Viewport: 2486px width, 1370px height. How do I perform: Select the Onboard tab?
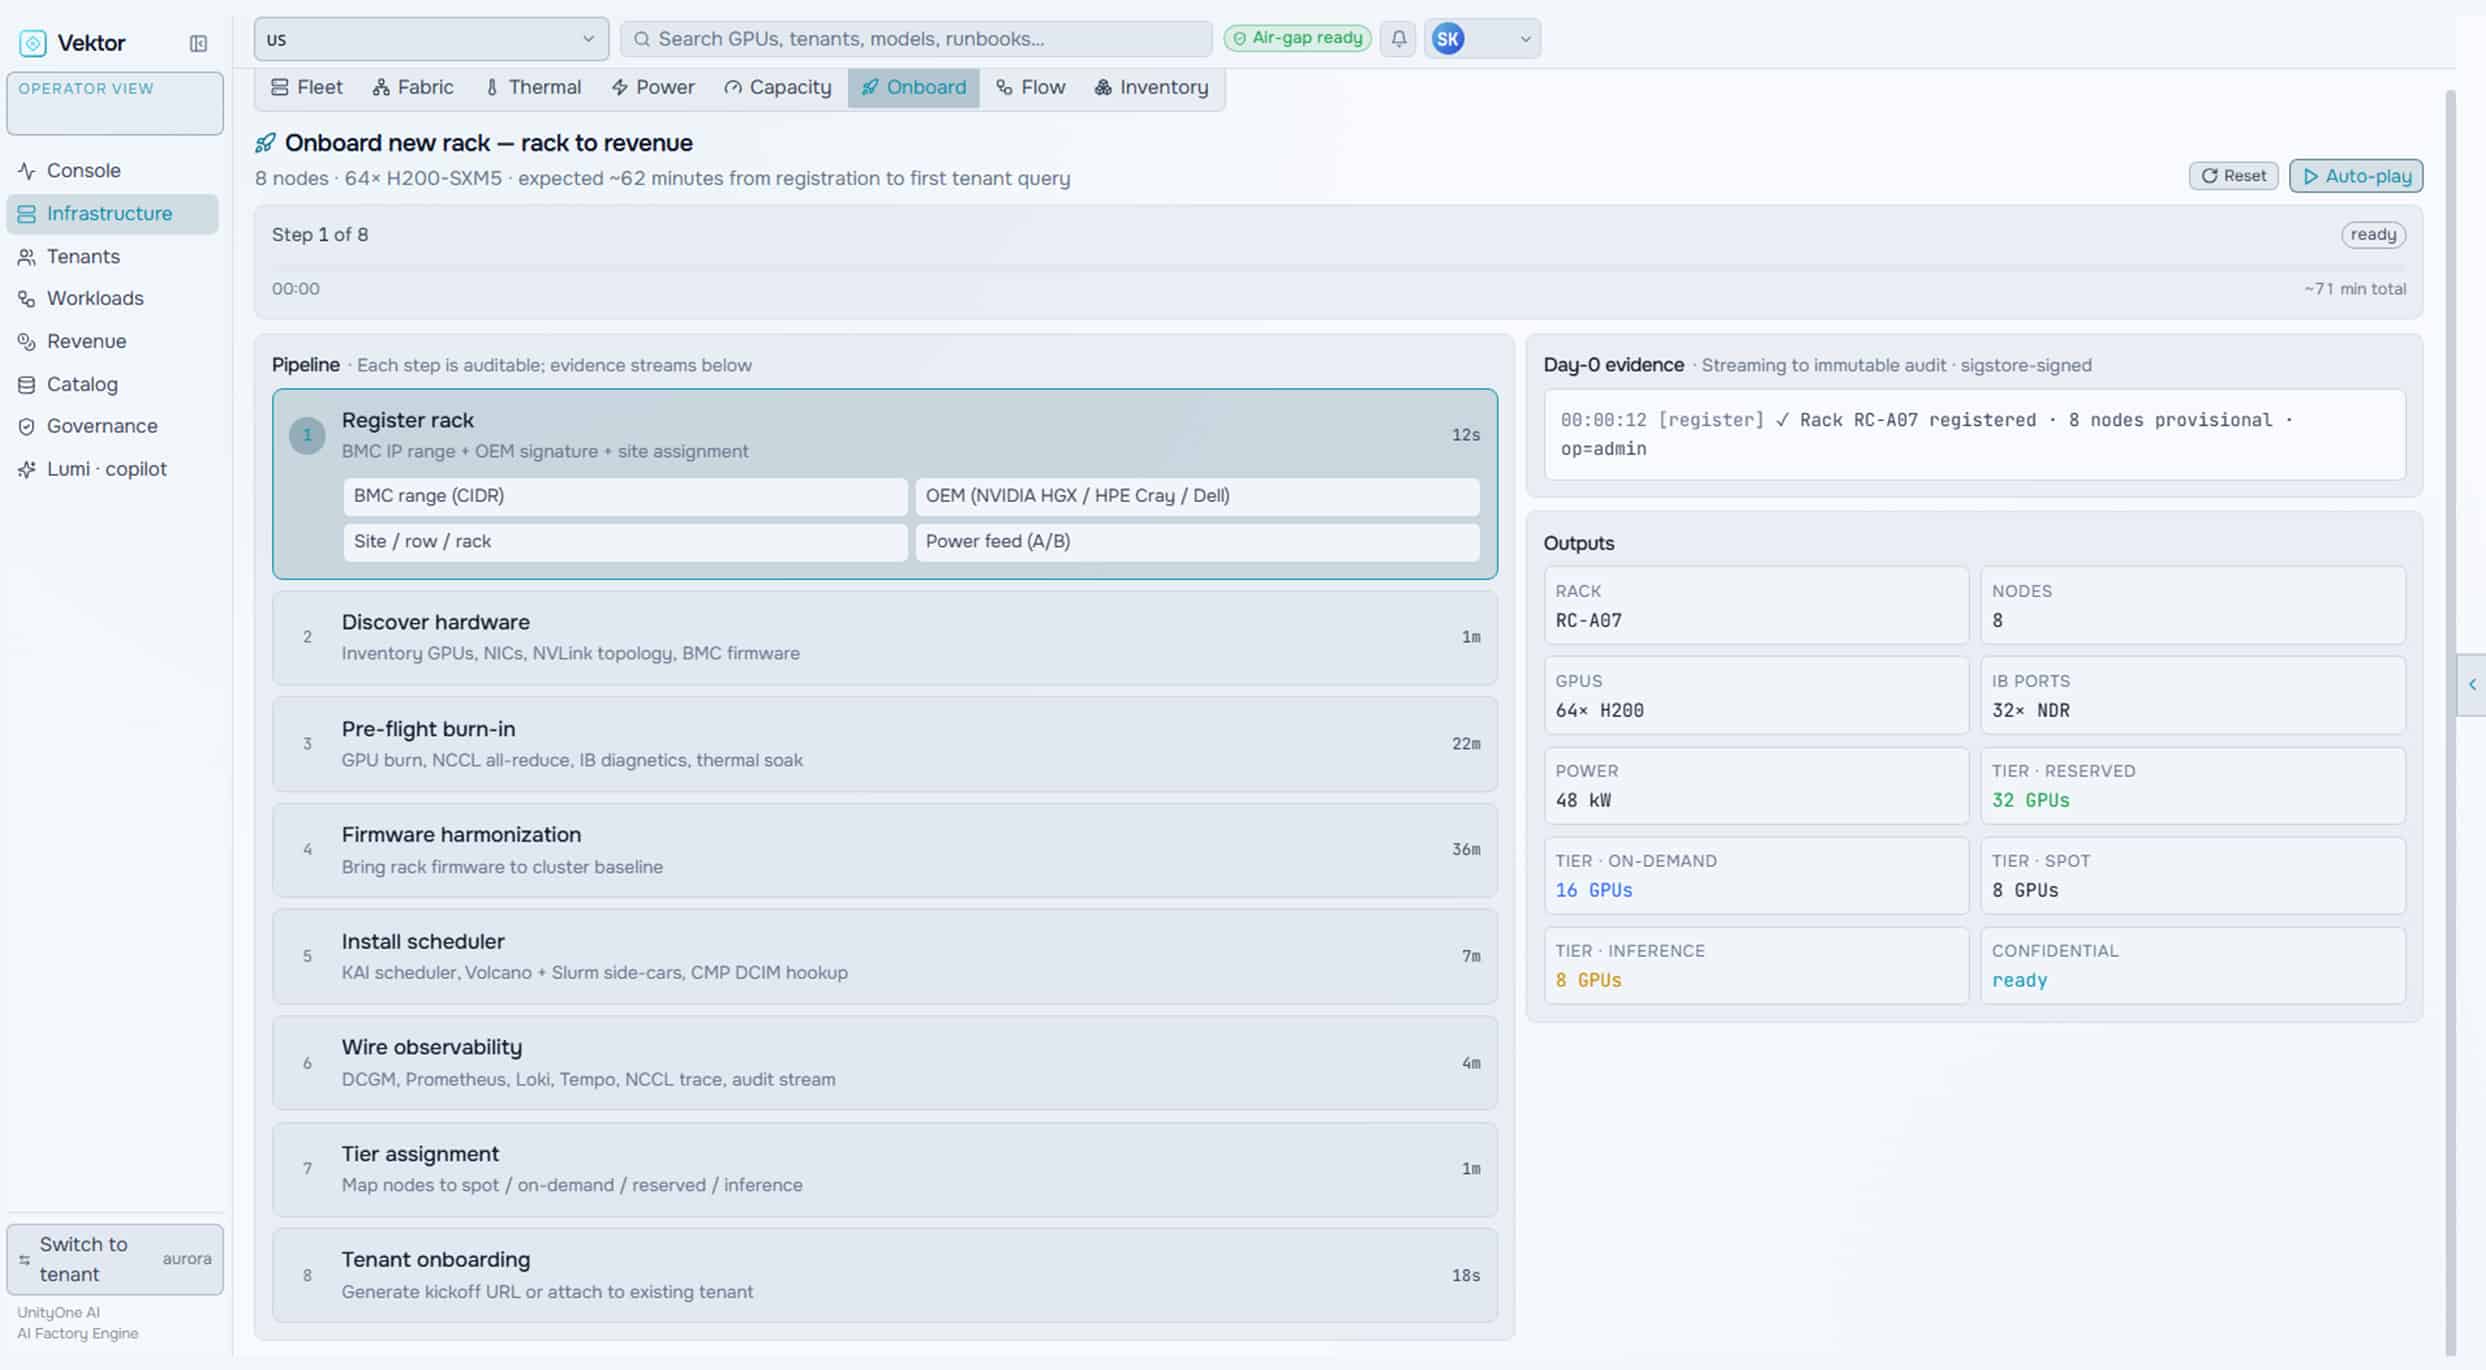tap(913, 88)
